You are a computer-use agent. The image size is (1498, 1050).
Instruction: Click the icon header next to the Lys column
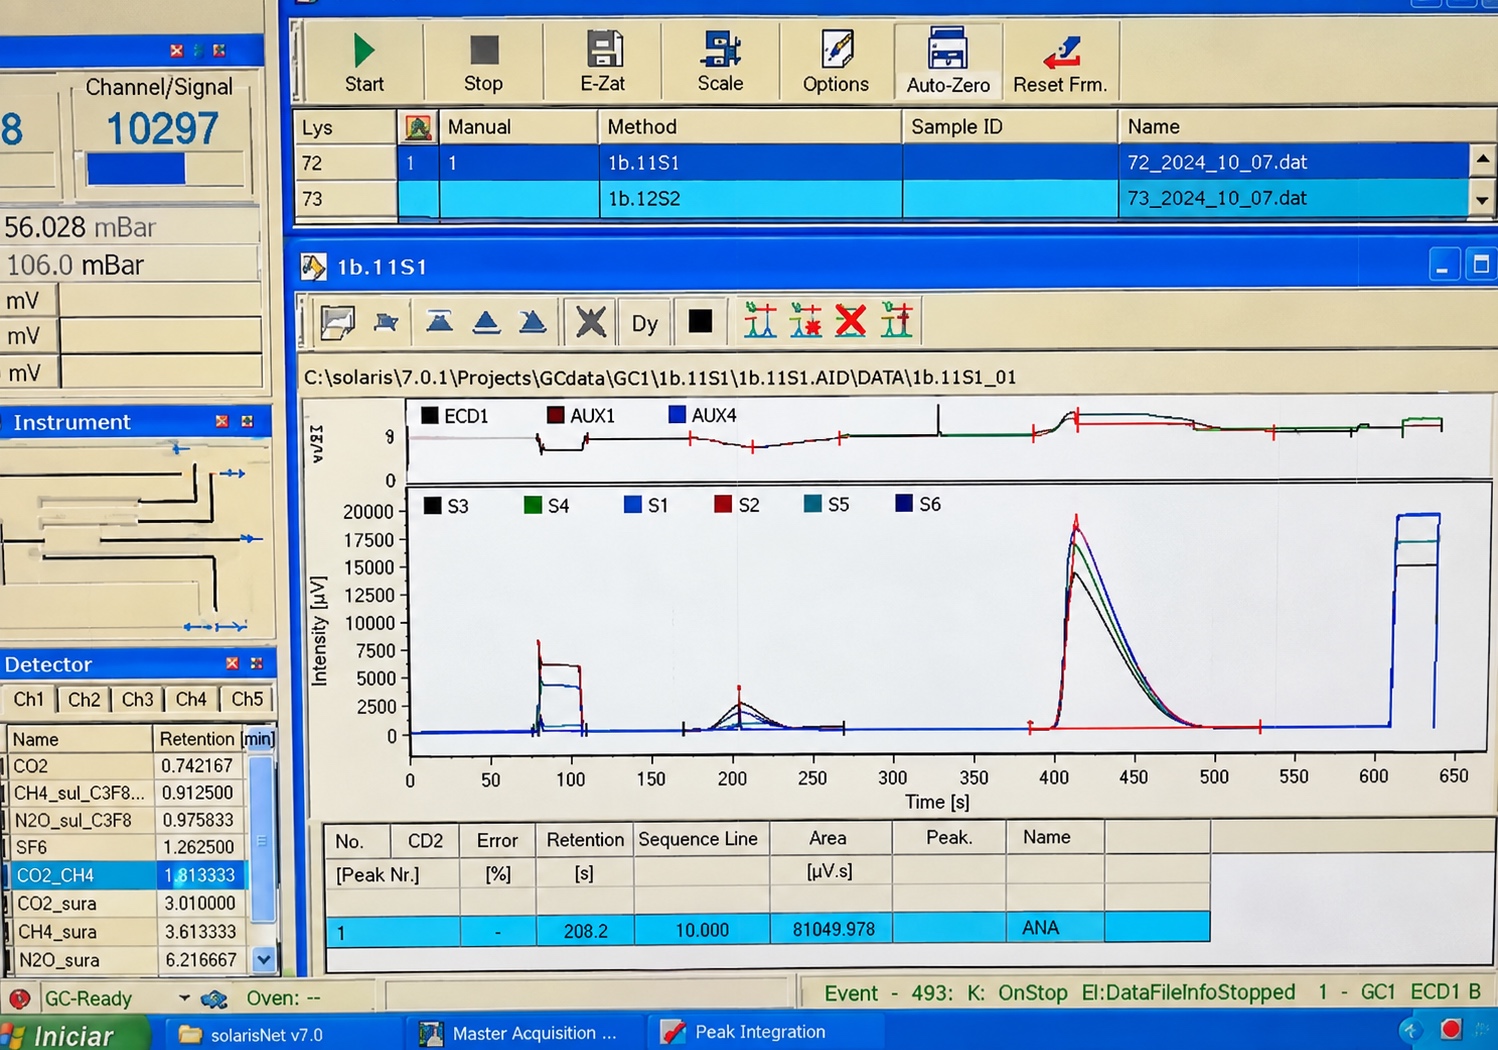(x=418, y=127)
